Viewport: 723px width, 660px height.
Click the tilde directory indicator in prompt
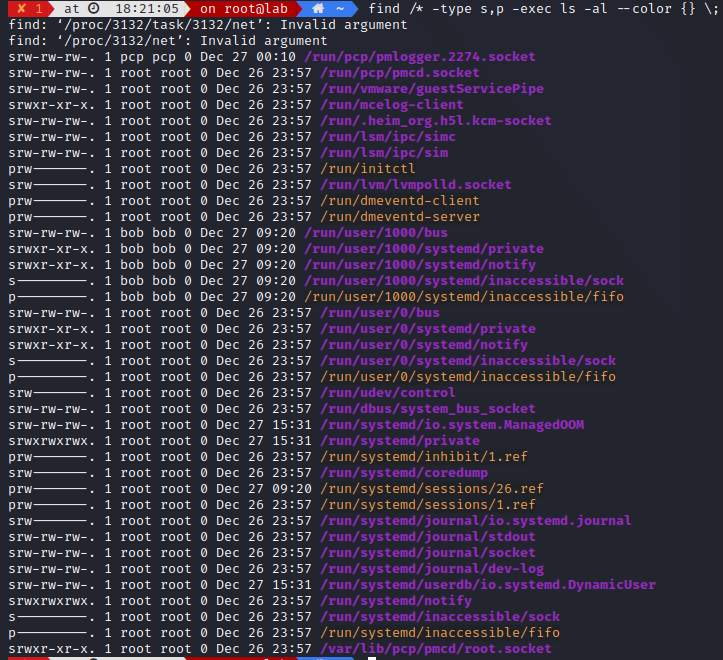click(340, 8)
